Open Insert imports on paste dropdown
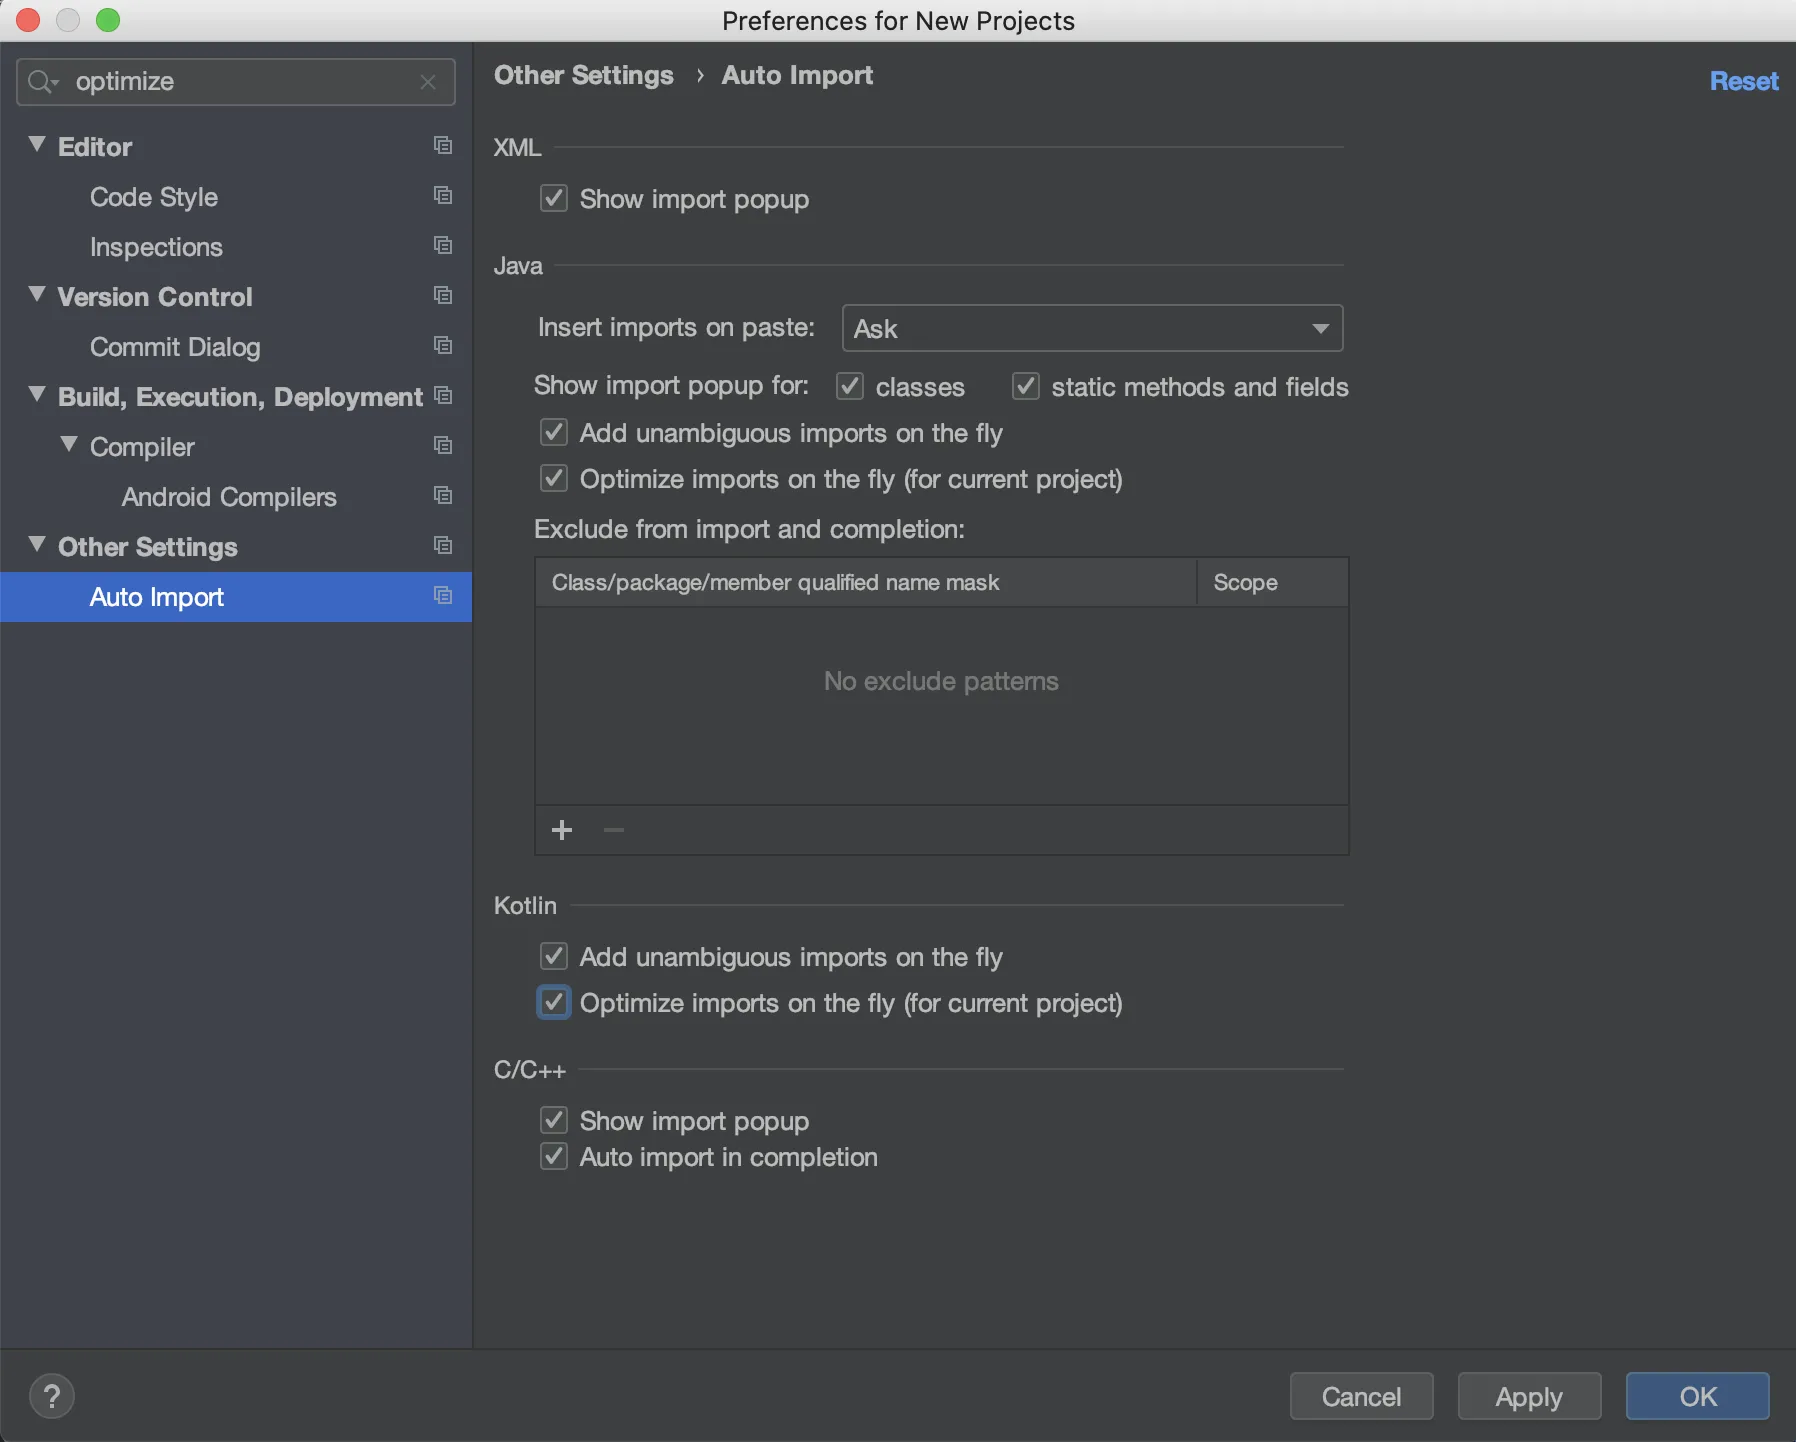Image resolution: width=1796 pixels, height=1442 pixels. 1092,329
